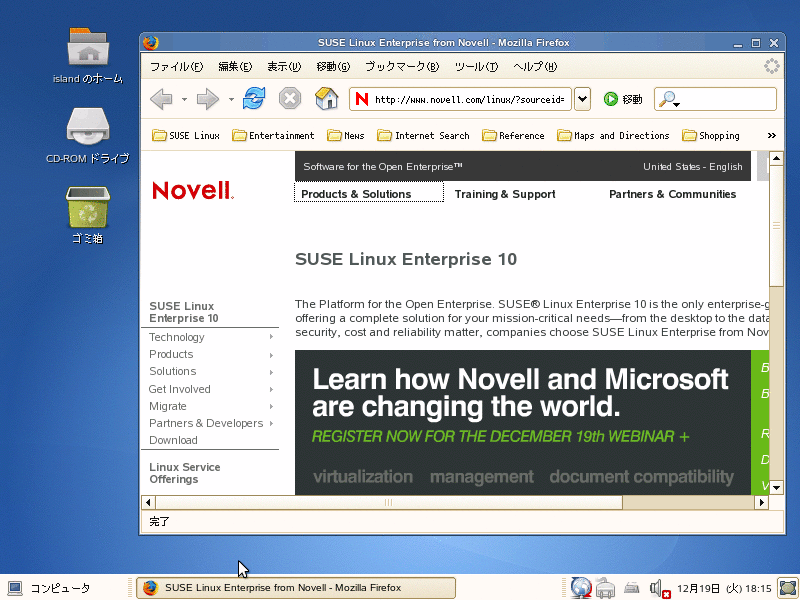The width and height of the screenshot is (800, 600).
Task: Open the Download sidebar link
Action: (x=173, y=440)
